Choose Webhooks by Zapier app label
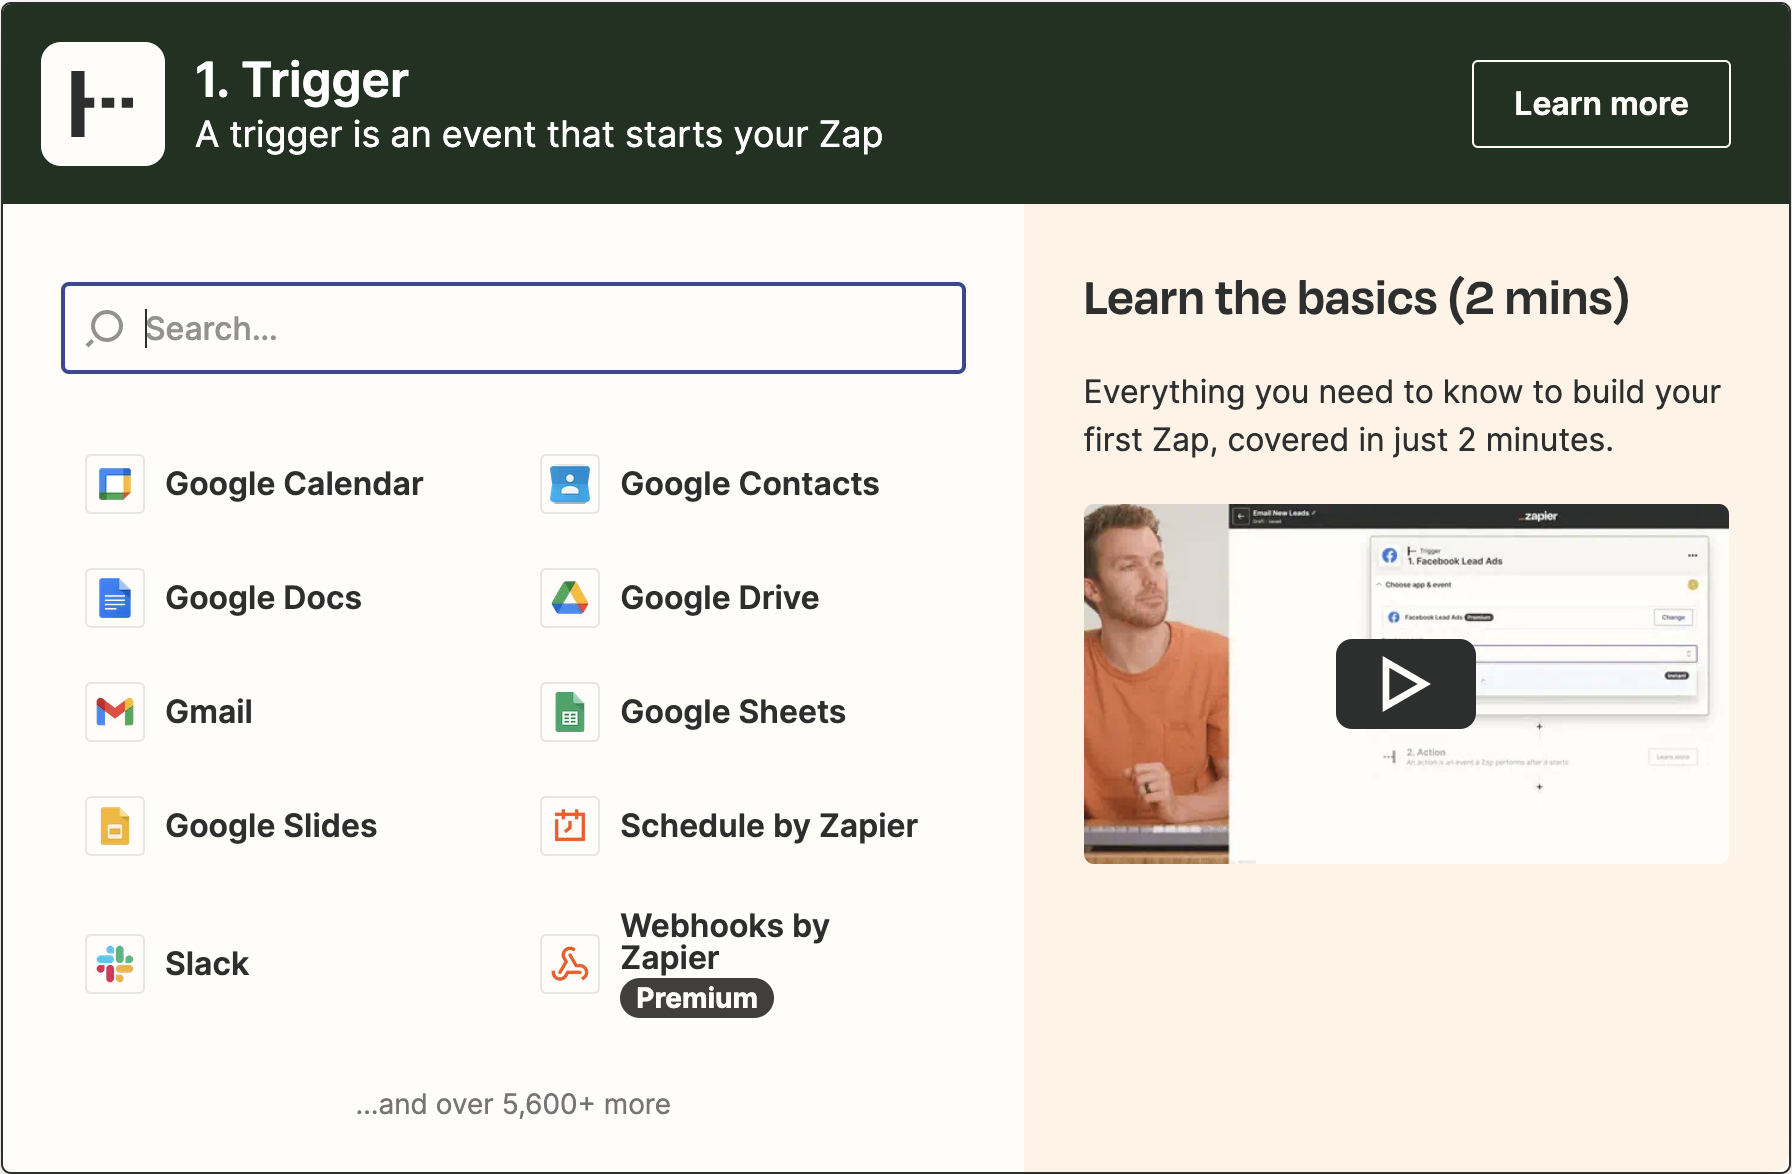1792x1174 pixels. pyautogui.click(x=725, y=941)
